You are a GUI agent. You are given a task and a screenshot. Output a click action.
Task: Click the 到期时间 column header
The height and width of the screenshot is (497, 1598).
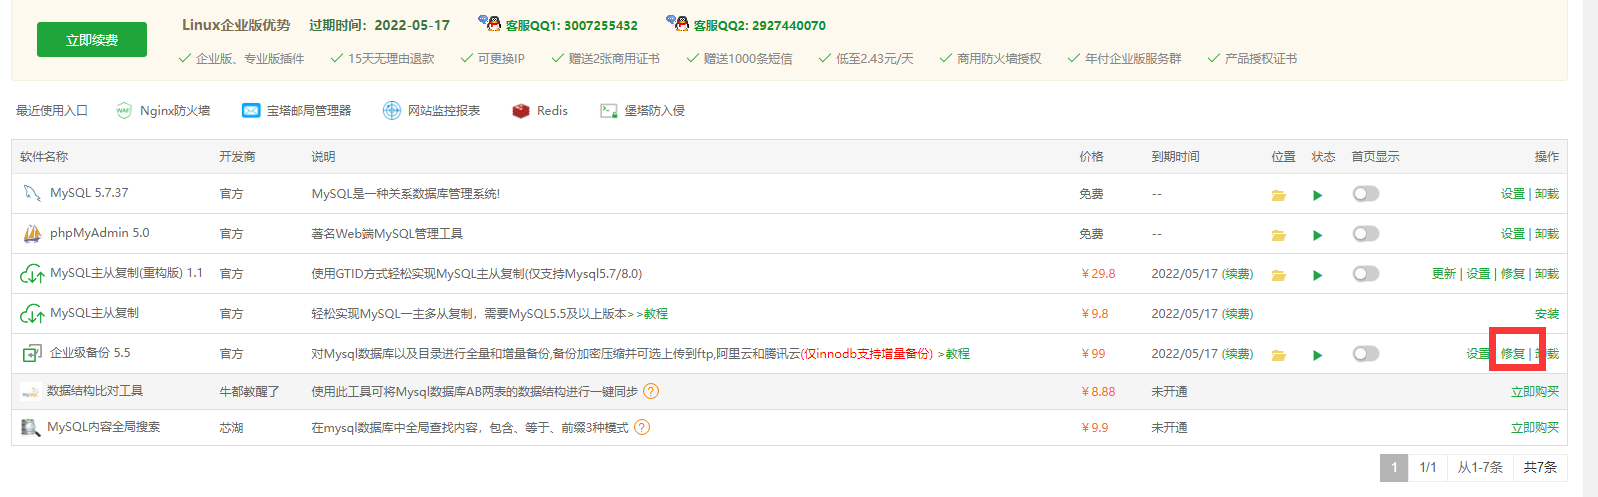[1175, 157]
